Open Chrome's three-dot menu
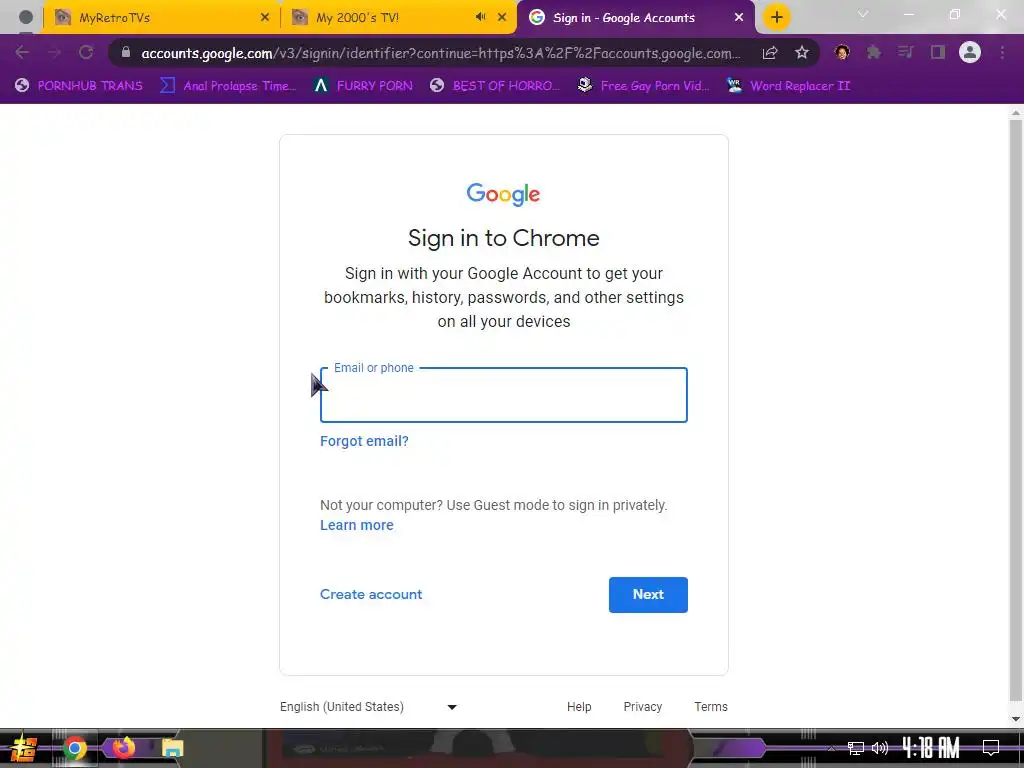 click(1002, 52)
